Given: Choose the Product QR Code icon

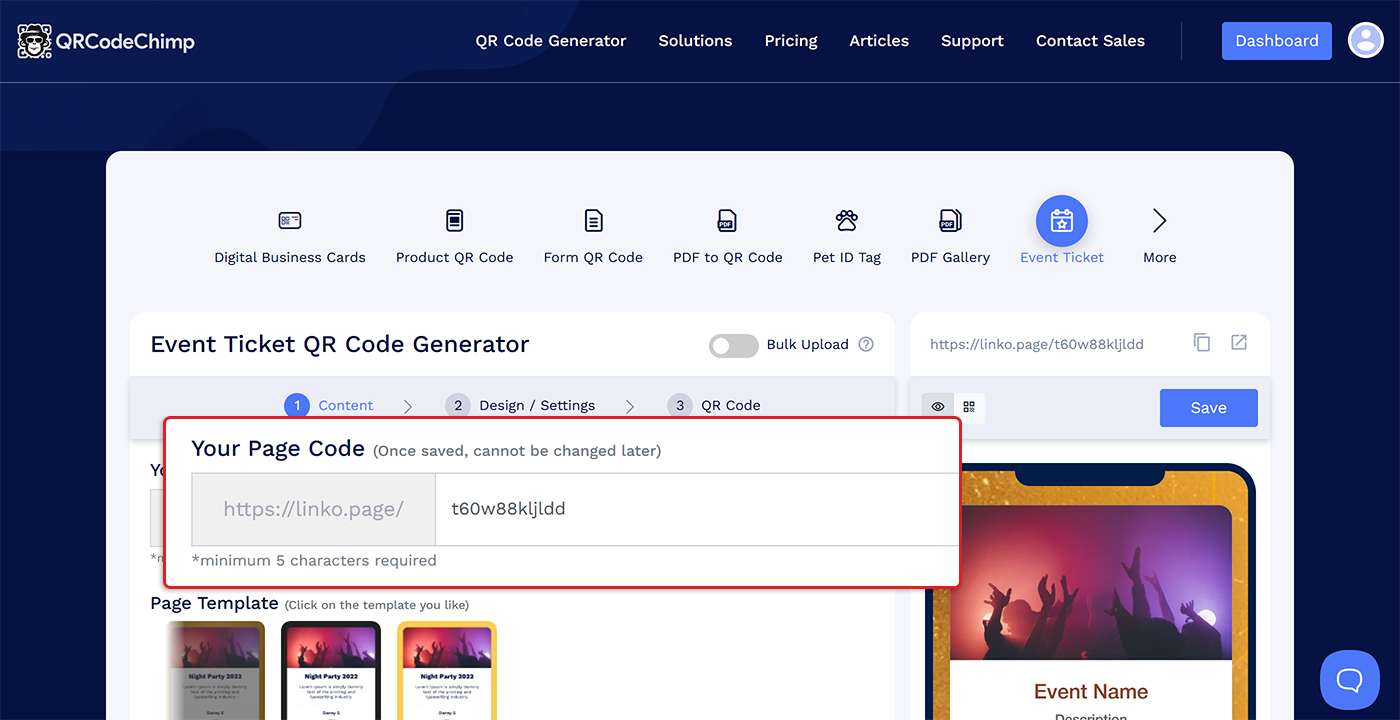Looking at the screenshot, I should 454,221.
